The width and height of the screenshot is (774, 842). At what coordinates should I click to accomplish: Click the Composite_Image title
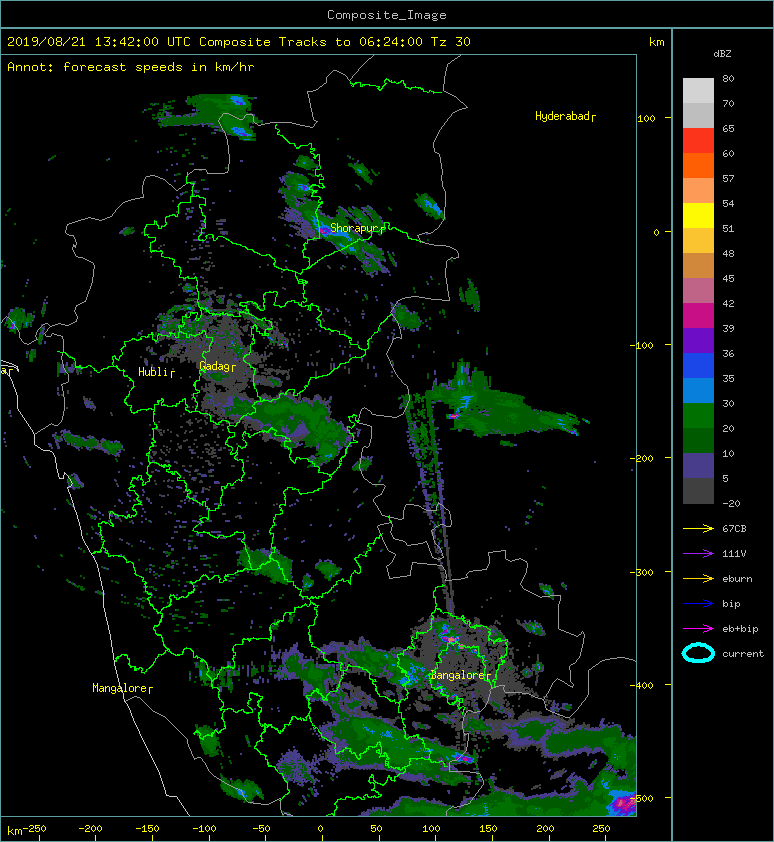tap(387, 15)
